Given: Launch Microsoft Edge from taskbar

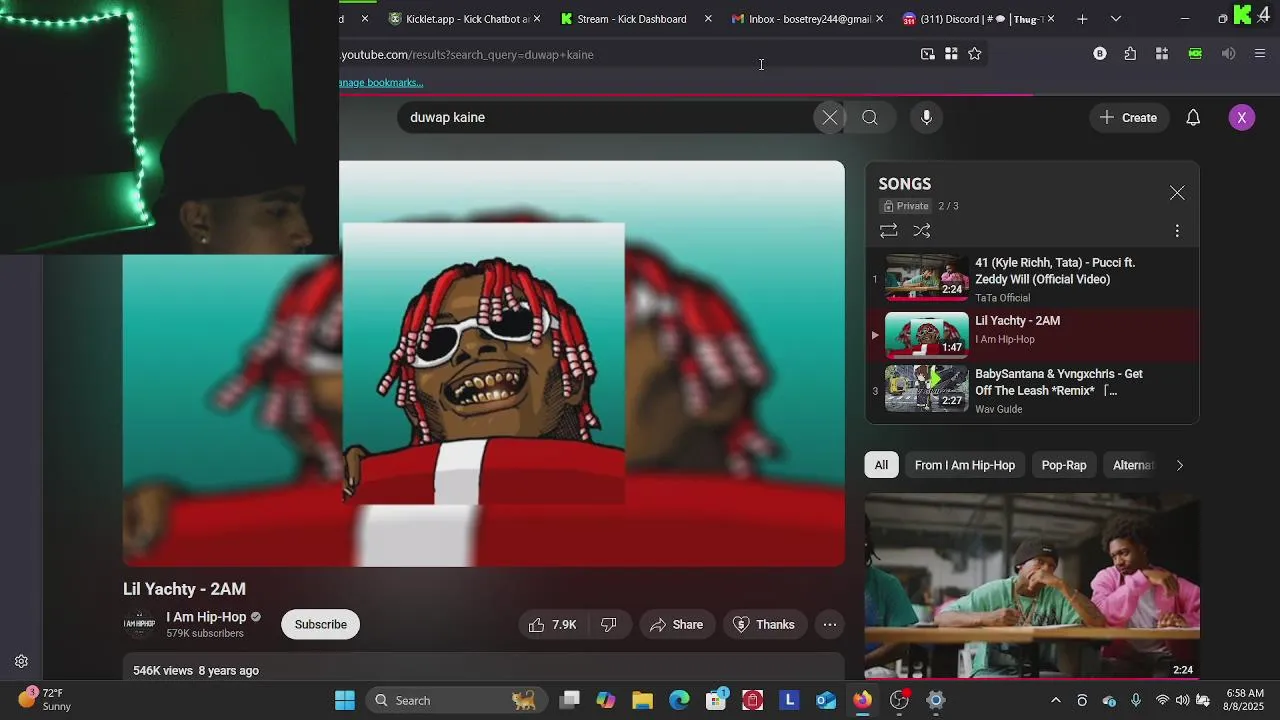Looking at the screenshot, I should 679,701.
